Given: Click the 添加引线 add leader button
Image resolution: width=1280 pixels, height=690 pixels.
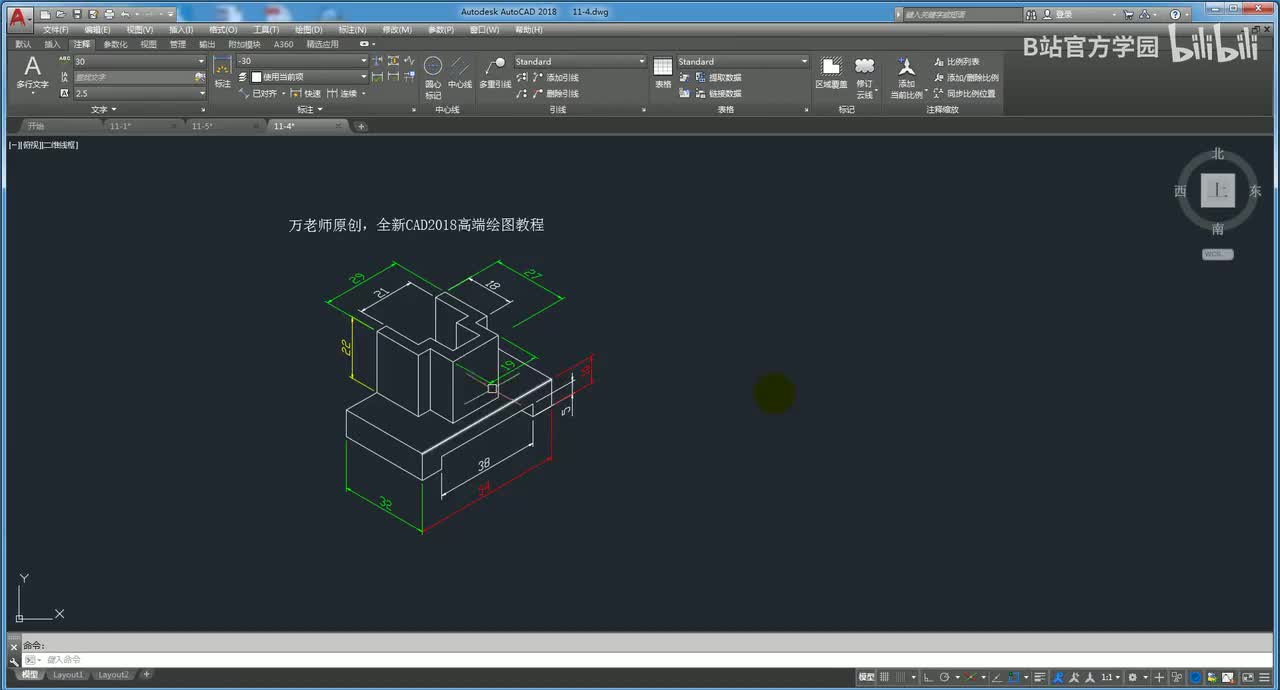Looking at the screenshot, I should tap(555, 77).
